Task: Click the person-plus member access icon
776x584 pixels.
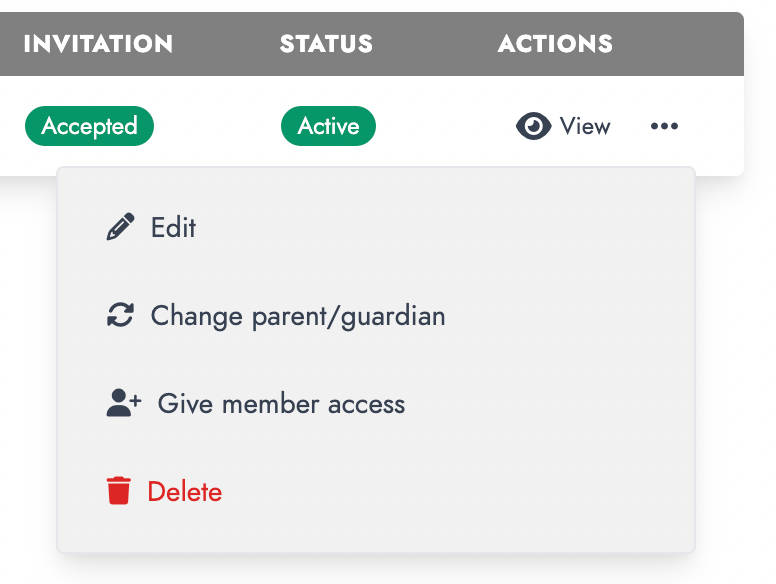Action: coord(124,403)
